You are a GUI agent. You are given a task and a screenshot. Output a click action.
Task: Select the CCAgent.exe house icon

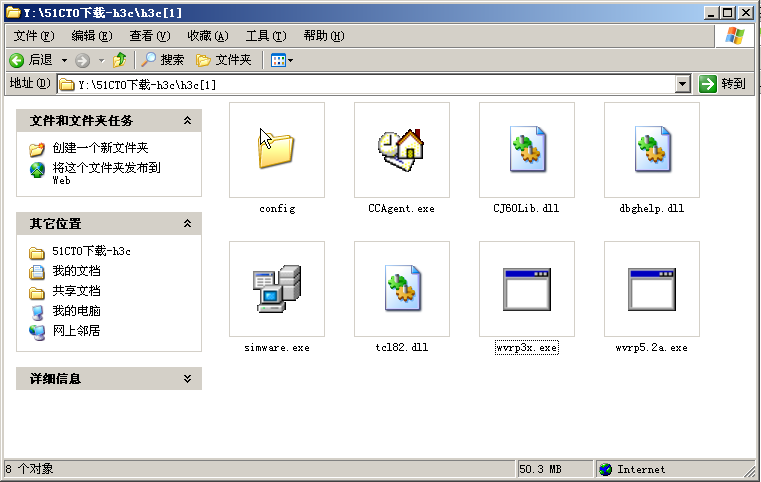click(x=402, y=150)
